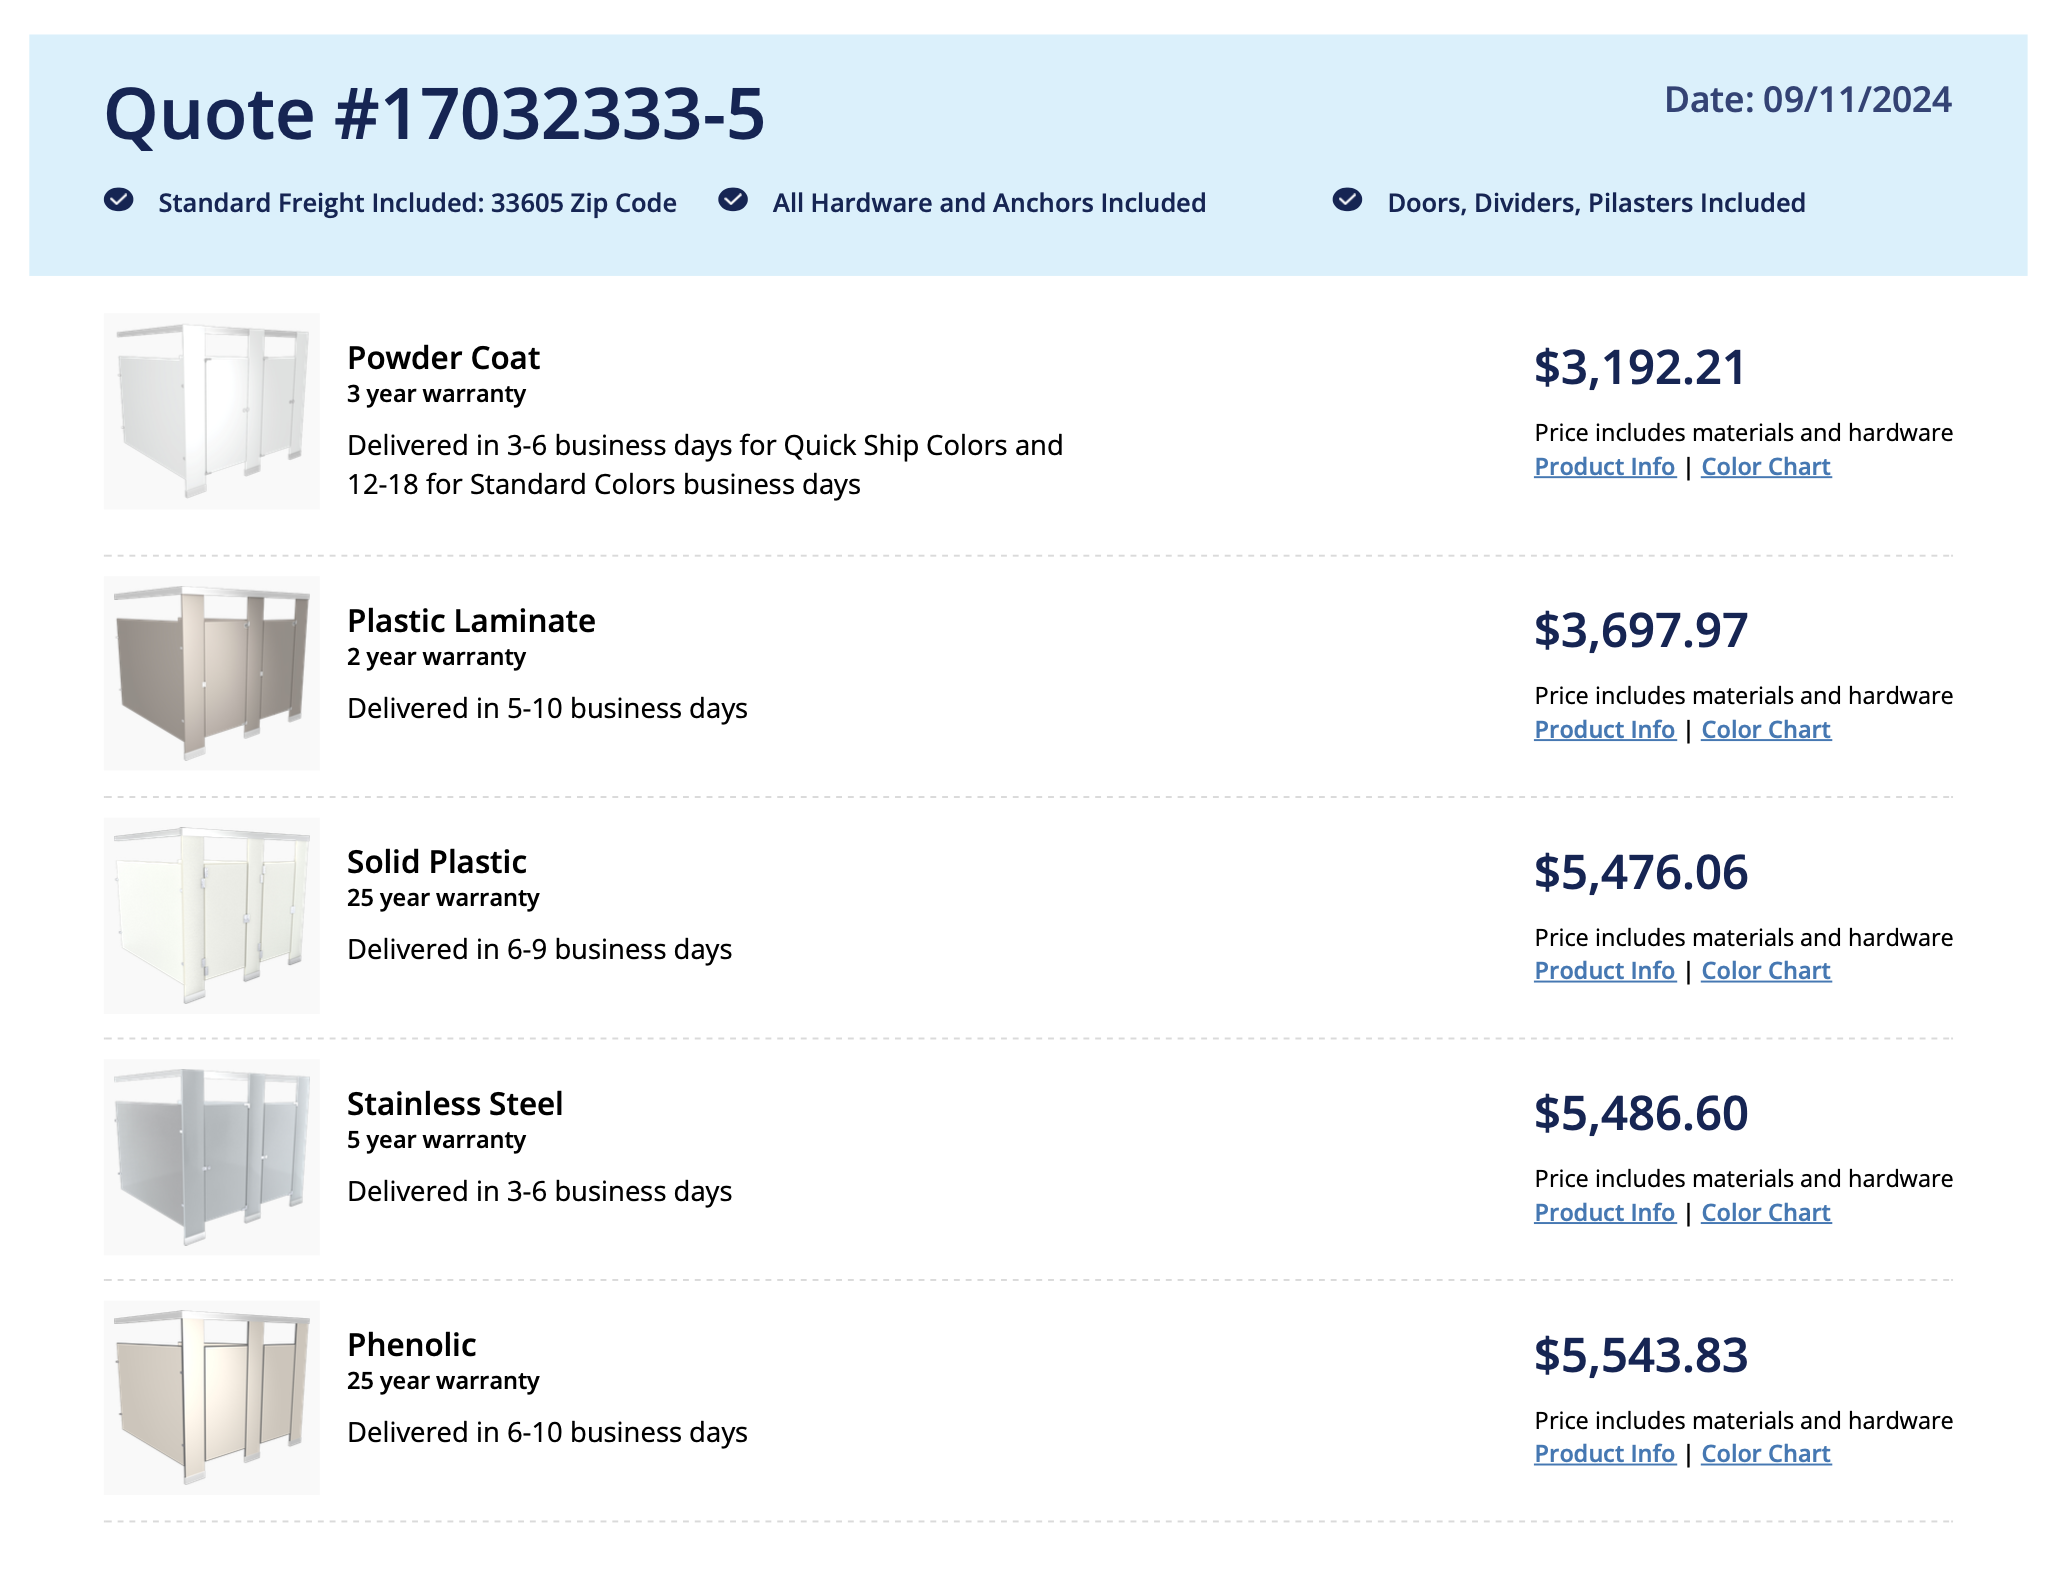The height and width of the screenshot is (1586, 2052).
Task: Open the Powder Coat partition thumbnail
Action: pos(212,411)
